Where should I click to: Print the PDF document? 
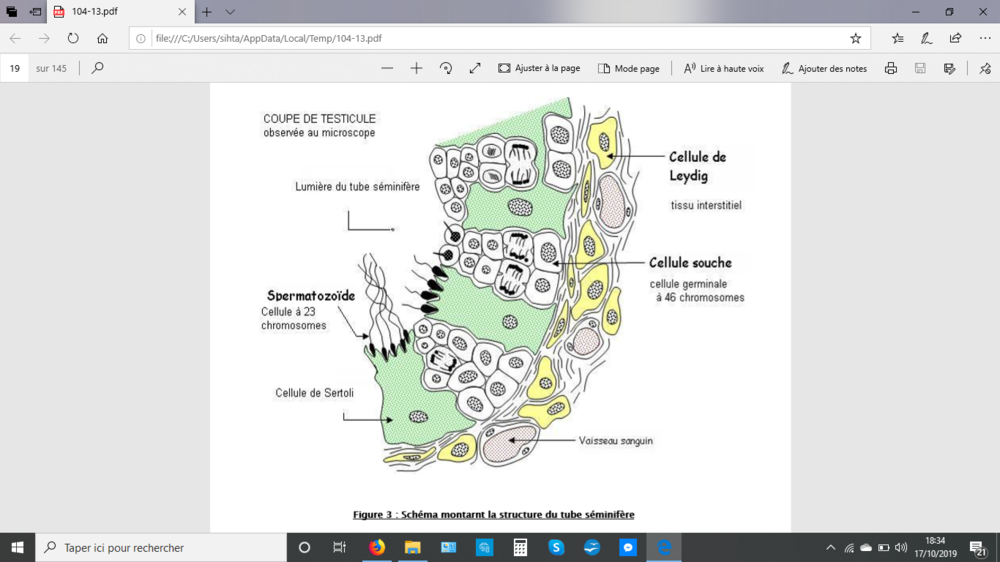[x=890, y=68]
